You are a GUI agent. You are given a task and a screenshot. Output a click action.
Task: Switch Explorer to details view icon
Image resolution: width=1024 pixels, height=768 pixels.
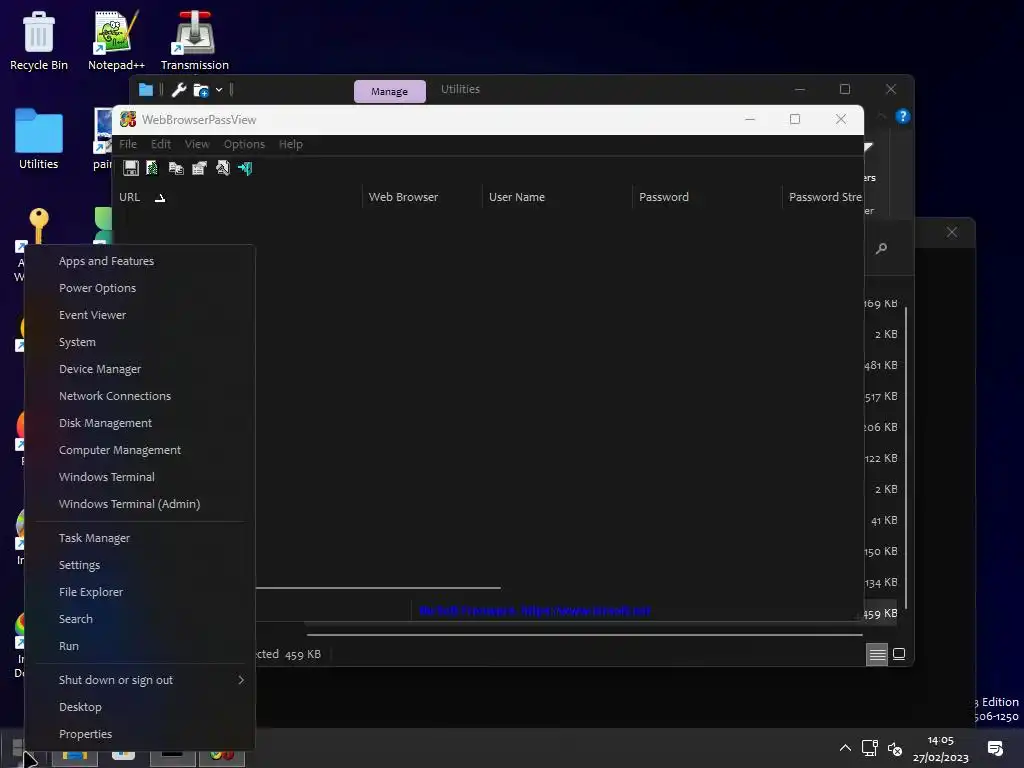click(x=877, y=654)
